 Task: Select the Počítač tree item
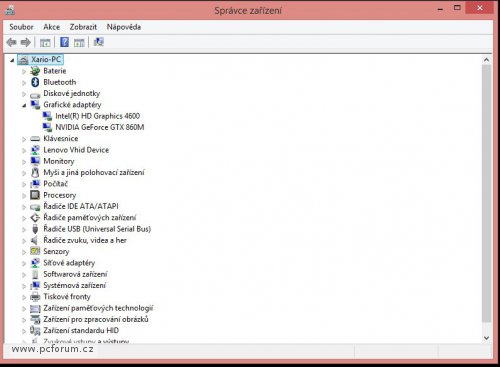tap(55, 184)
